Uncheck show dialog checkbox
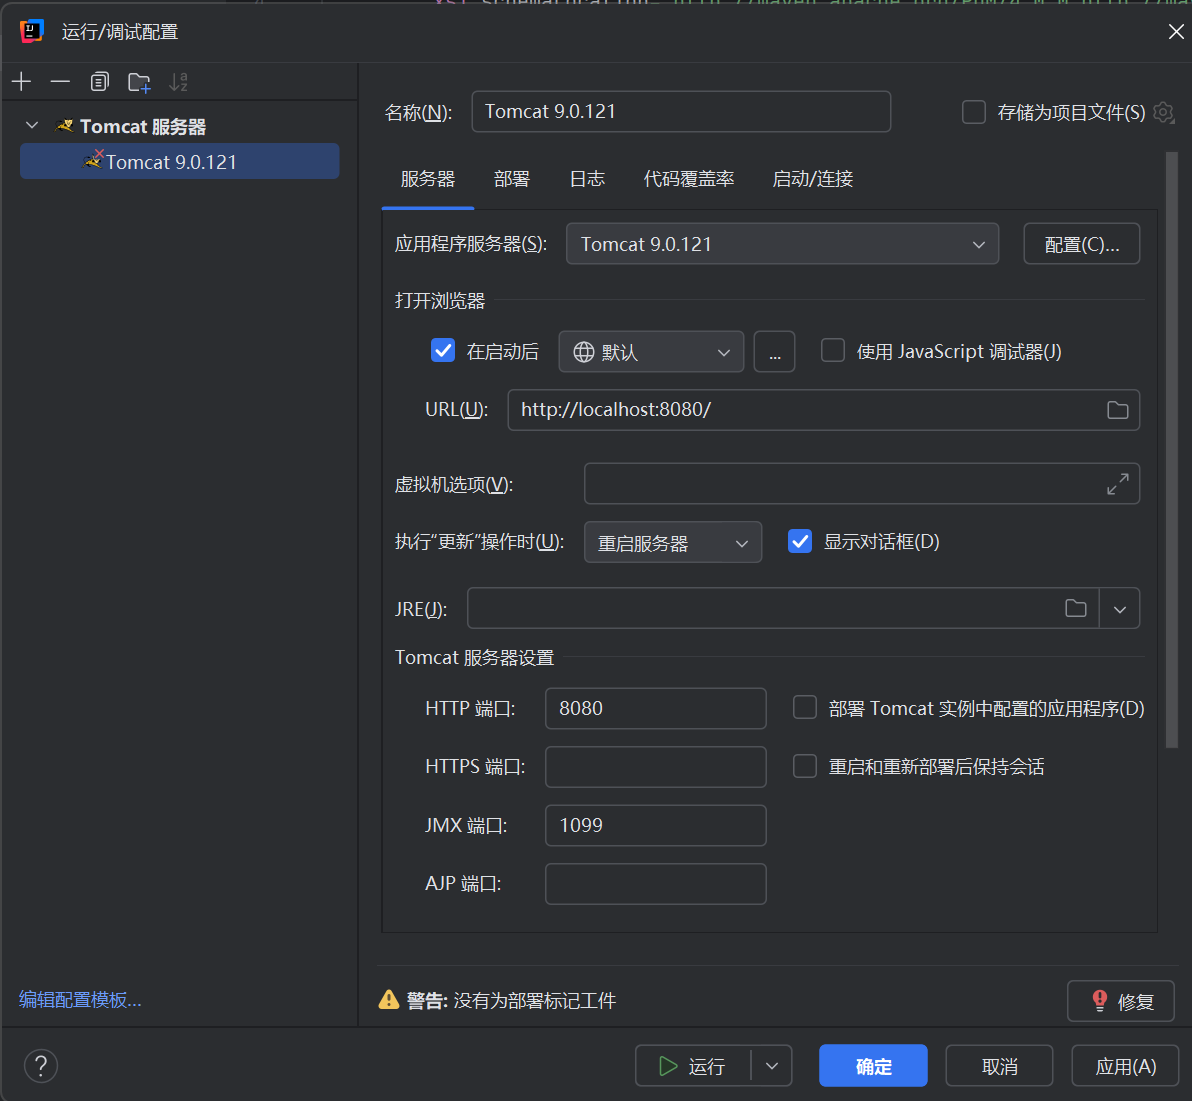Screen dimensions: 1192x1101 [800, 541]
